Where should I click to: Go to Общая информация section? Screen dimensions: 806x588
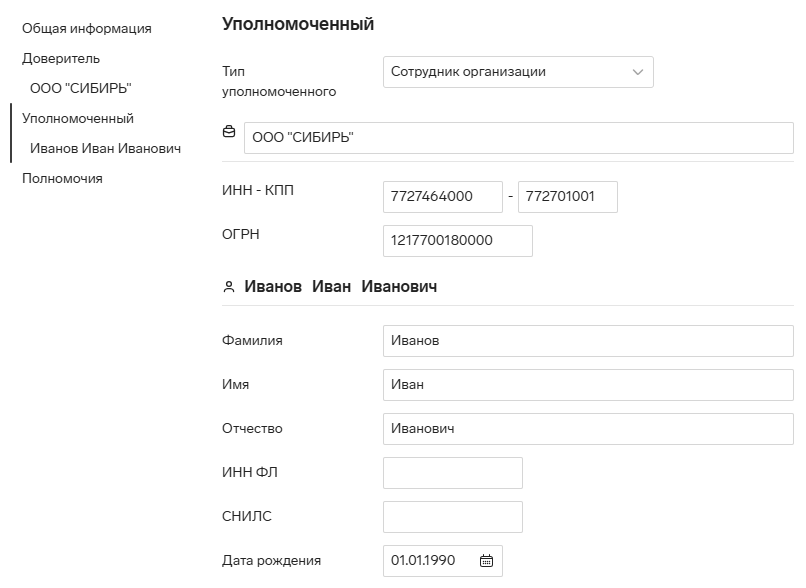tap(87, 28)
